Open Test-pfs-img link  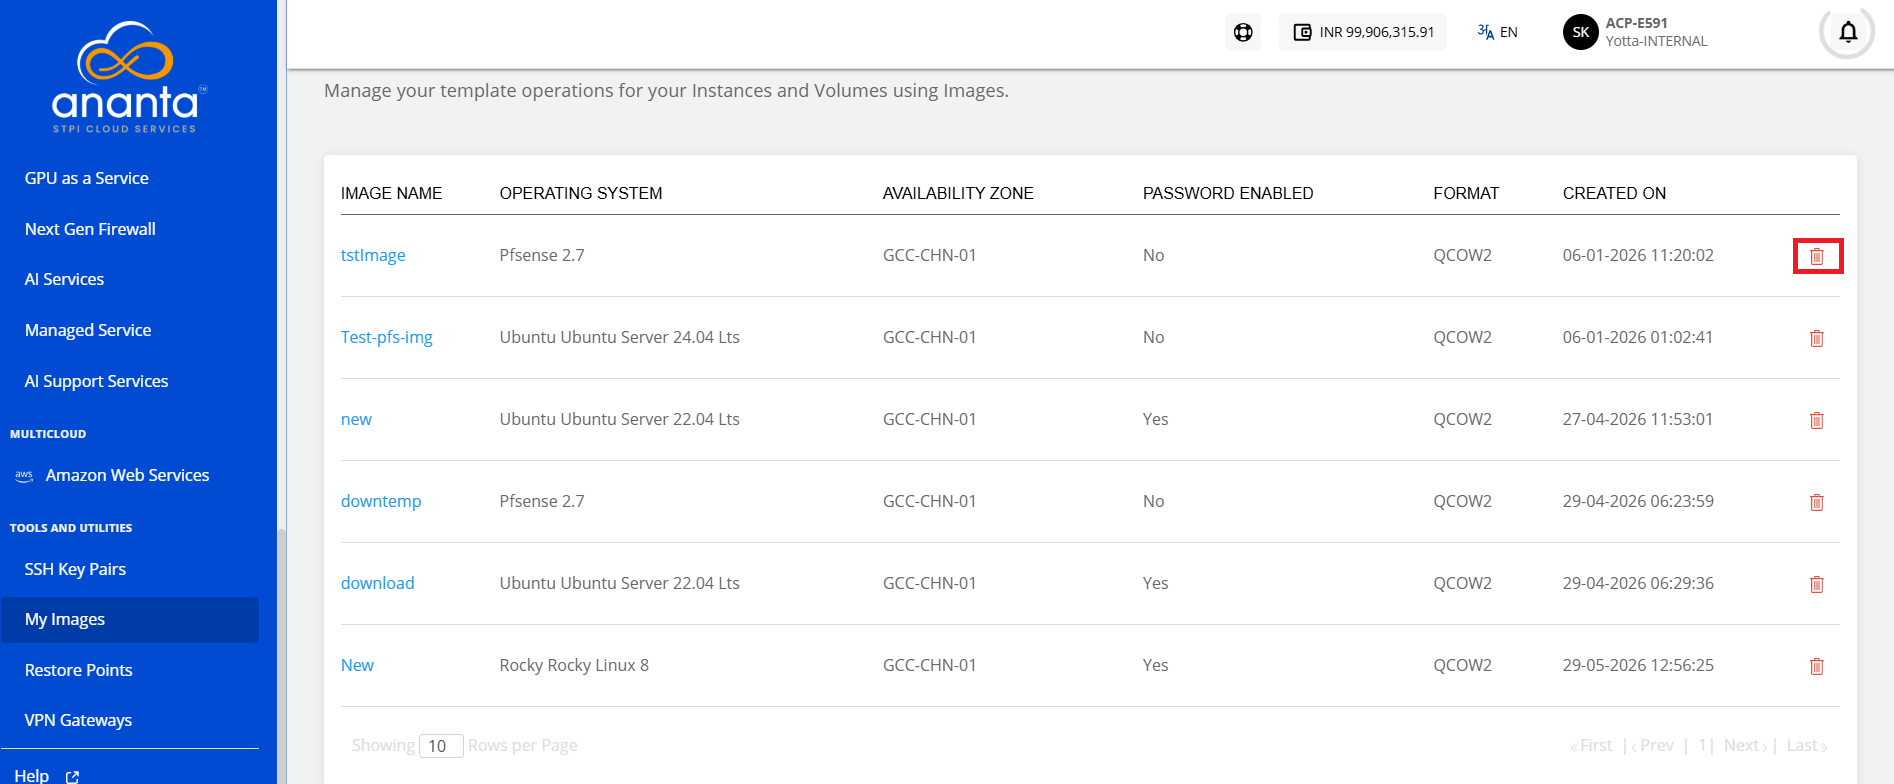(x=387, y=337)
